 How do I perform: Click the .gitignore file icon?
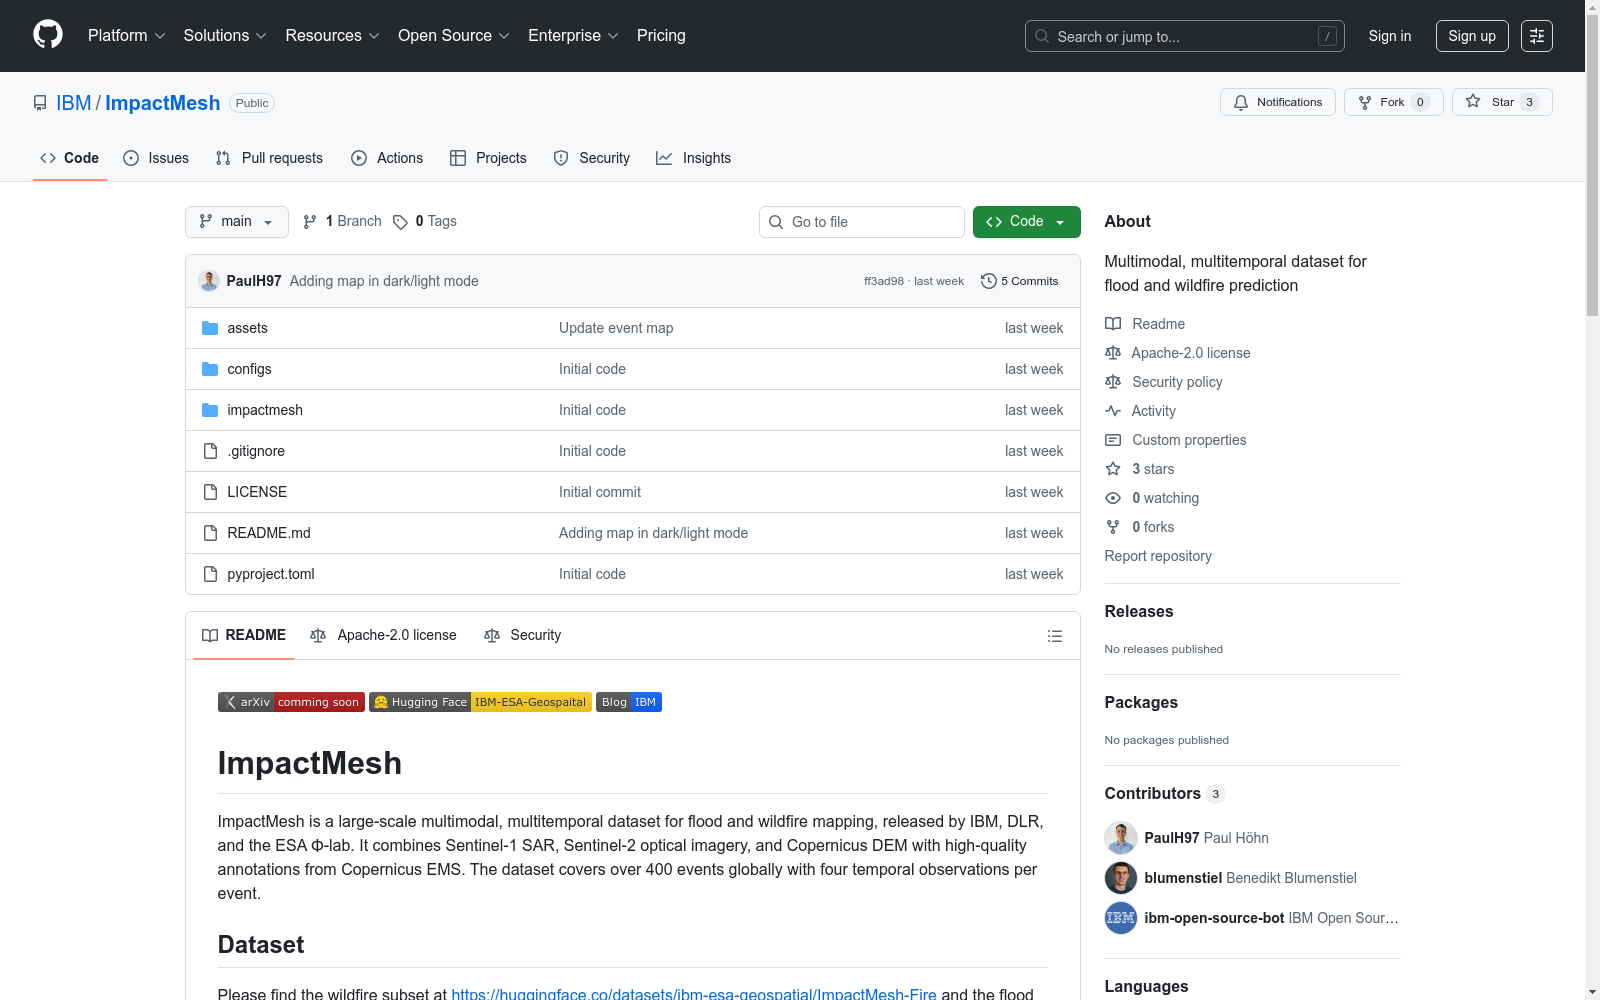coord(210,451)
